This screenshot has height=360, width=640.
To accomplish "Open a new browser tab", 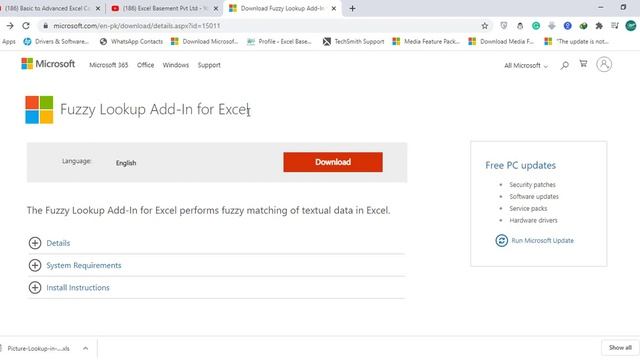I will tap(352, 8).
